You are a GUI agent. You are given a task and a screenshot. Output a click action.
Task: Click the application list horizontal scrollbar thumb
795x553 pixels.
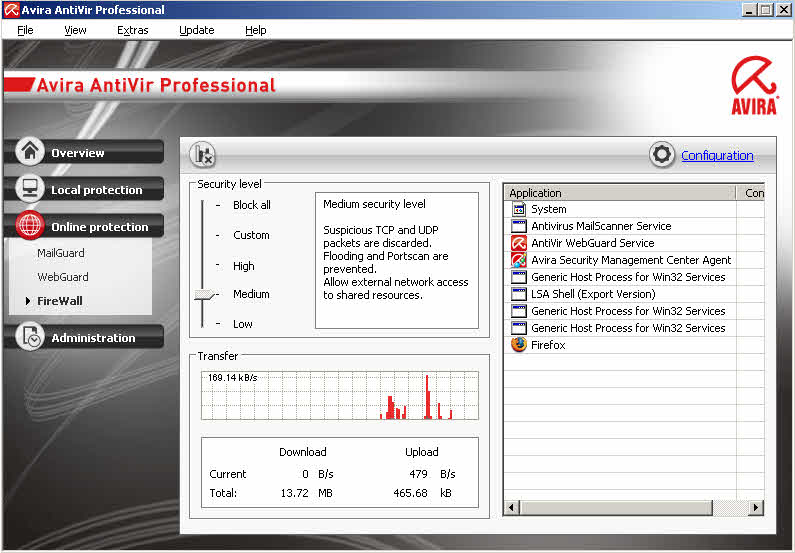click(x=616, y=507)
